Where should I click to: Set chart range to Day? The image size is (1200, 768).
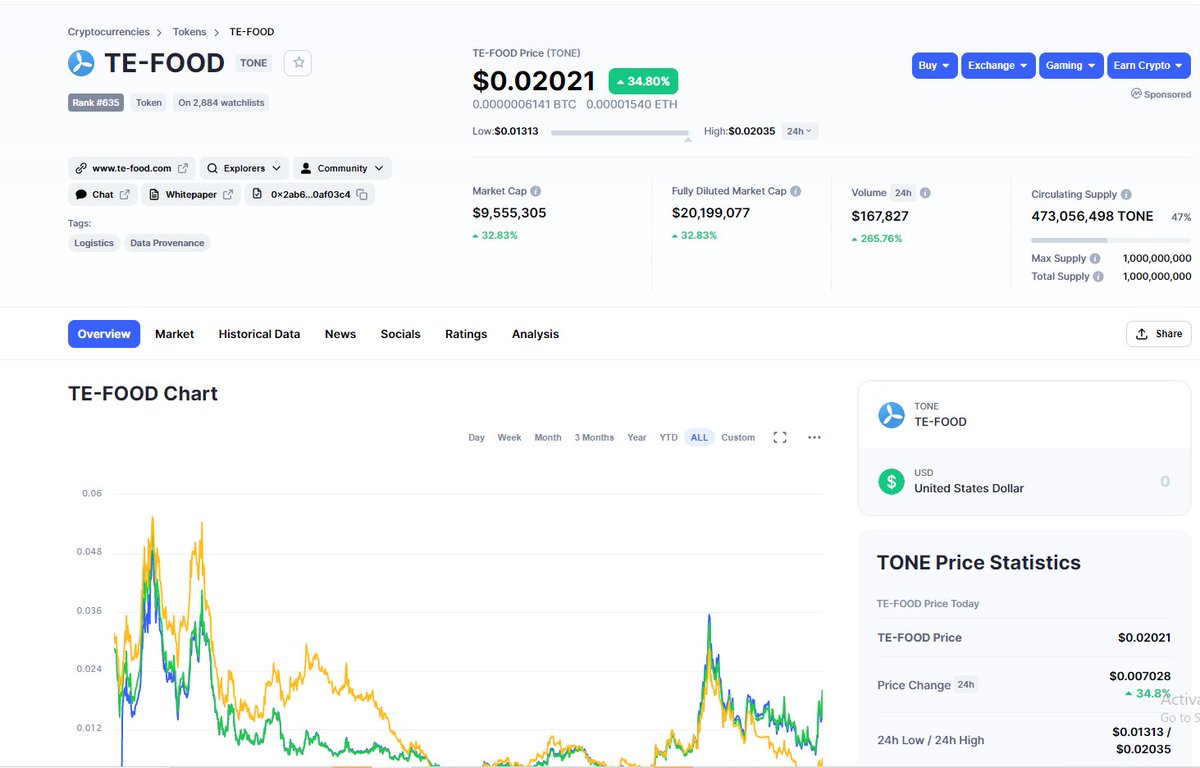coord(477,437)
